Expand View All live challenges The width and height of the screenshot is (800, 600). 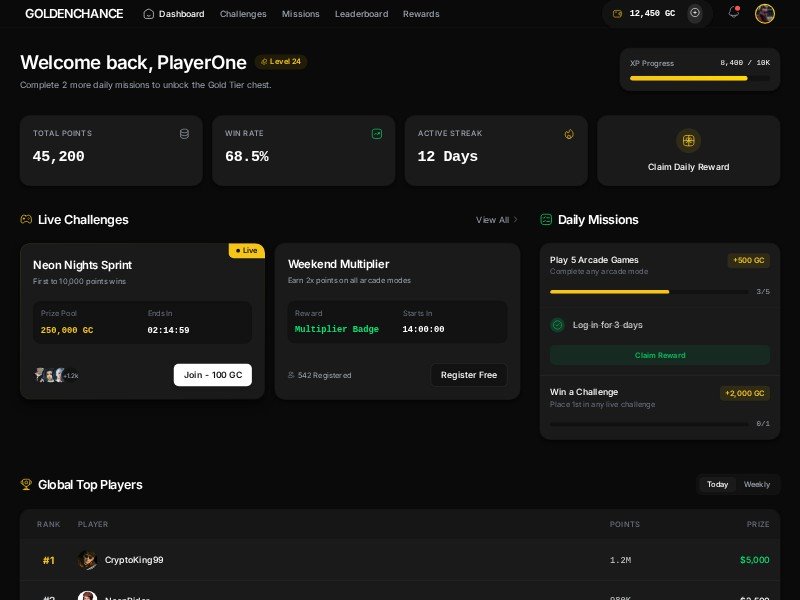click(x=496, y=219)
